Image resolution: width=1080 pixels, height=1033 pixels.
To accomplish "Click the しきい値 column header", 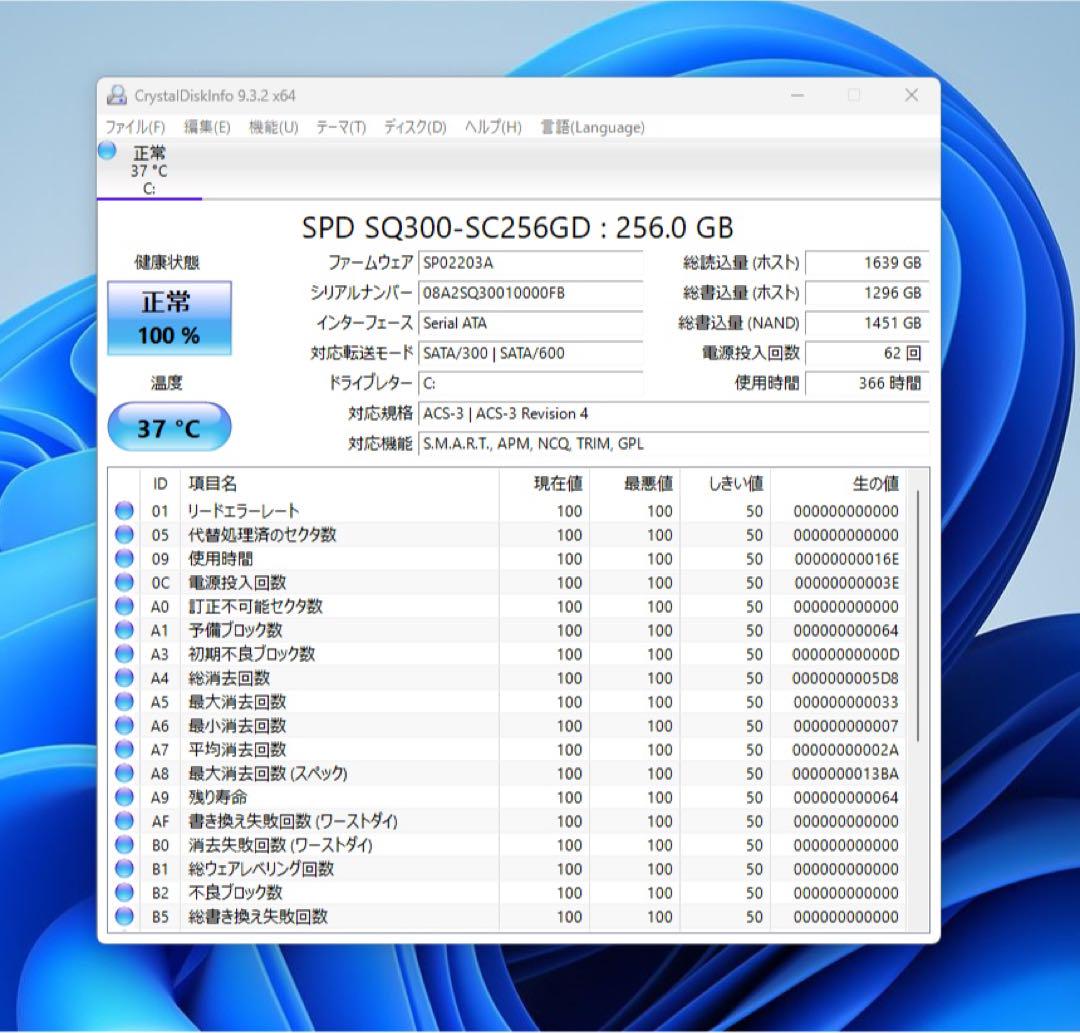I will point(725,484).
